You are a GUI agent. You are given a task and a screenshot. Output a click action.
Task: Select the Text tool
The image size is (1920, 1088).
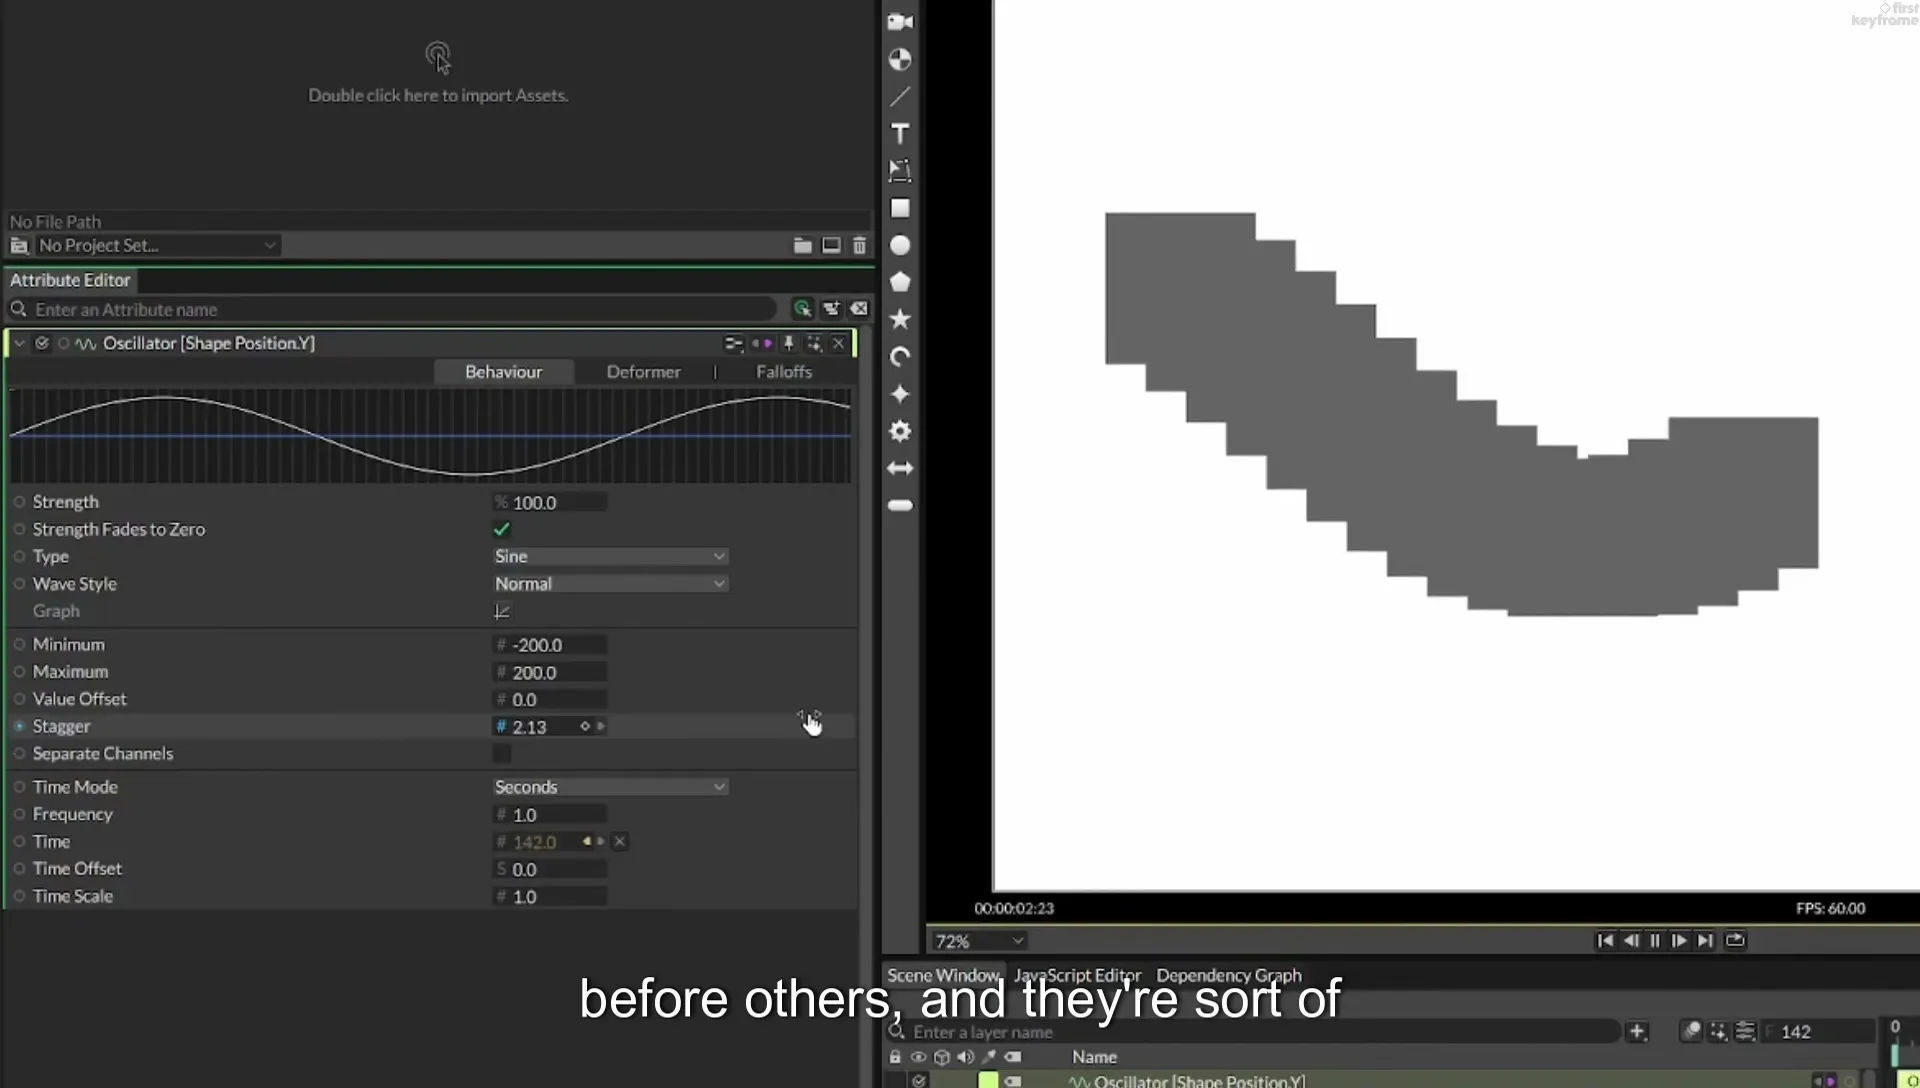[900, 134]
